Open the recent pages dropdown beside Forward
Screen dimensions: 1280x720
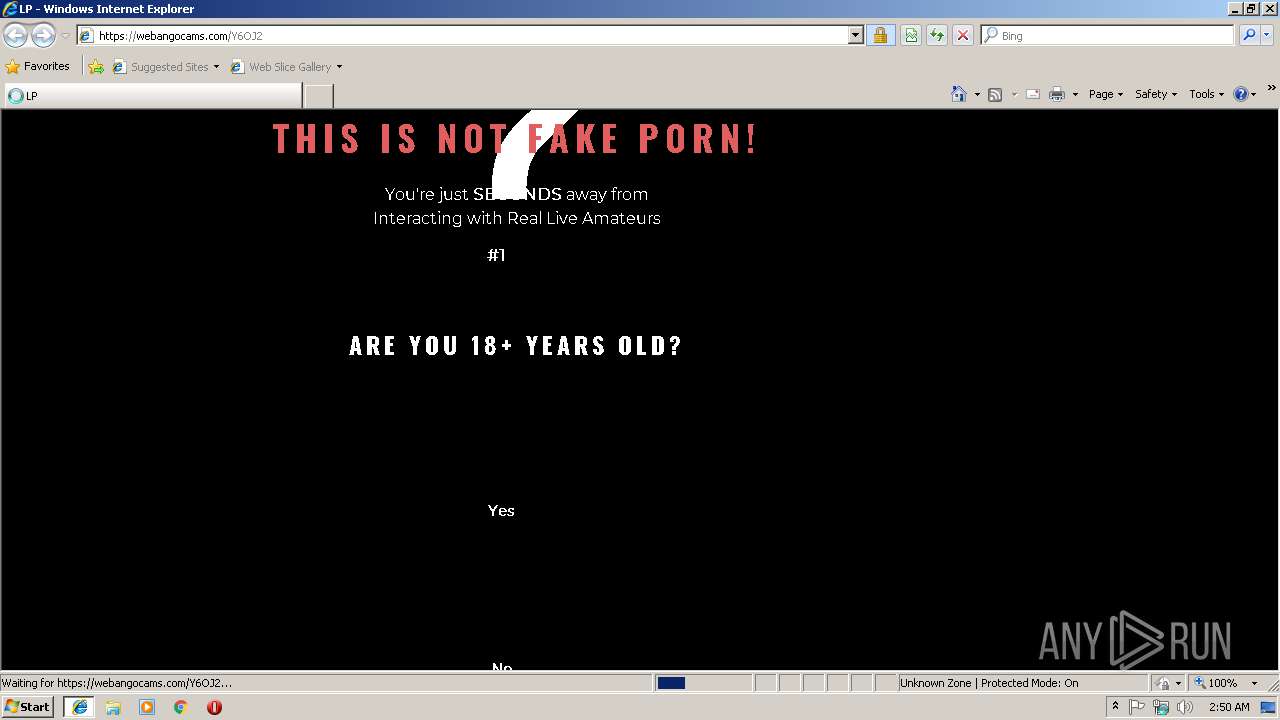pos(65,36)
